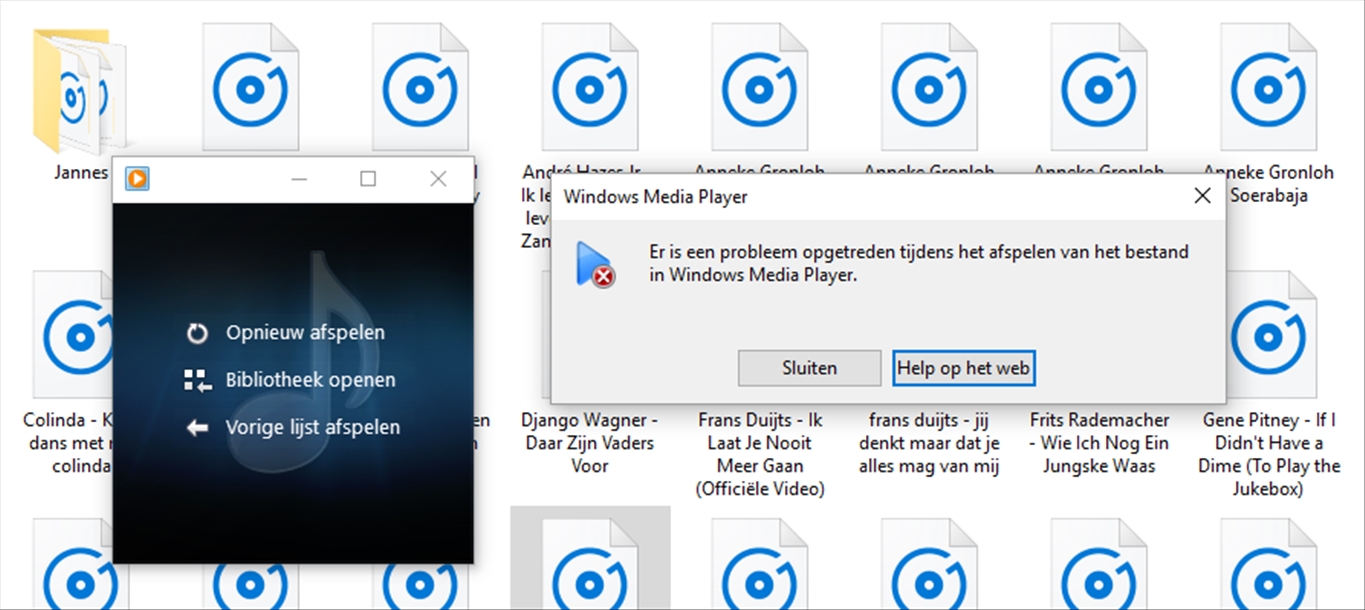
Task: Click the error icon in the dialog
Action: (595, 265)
